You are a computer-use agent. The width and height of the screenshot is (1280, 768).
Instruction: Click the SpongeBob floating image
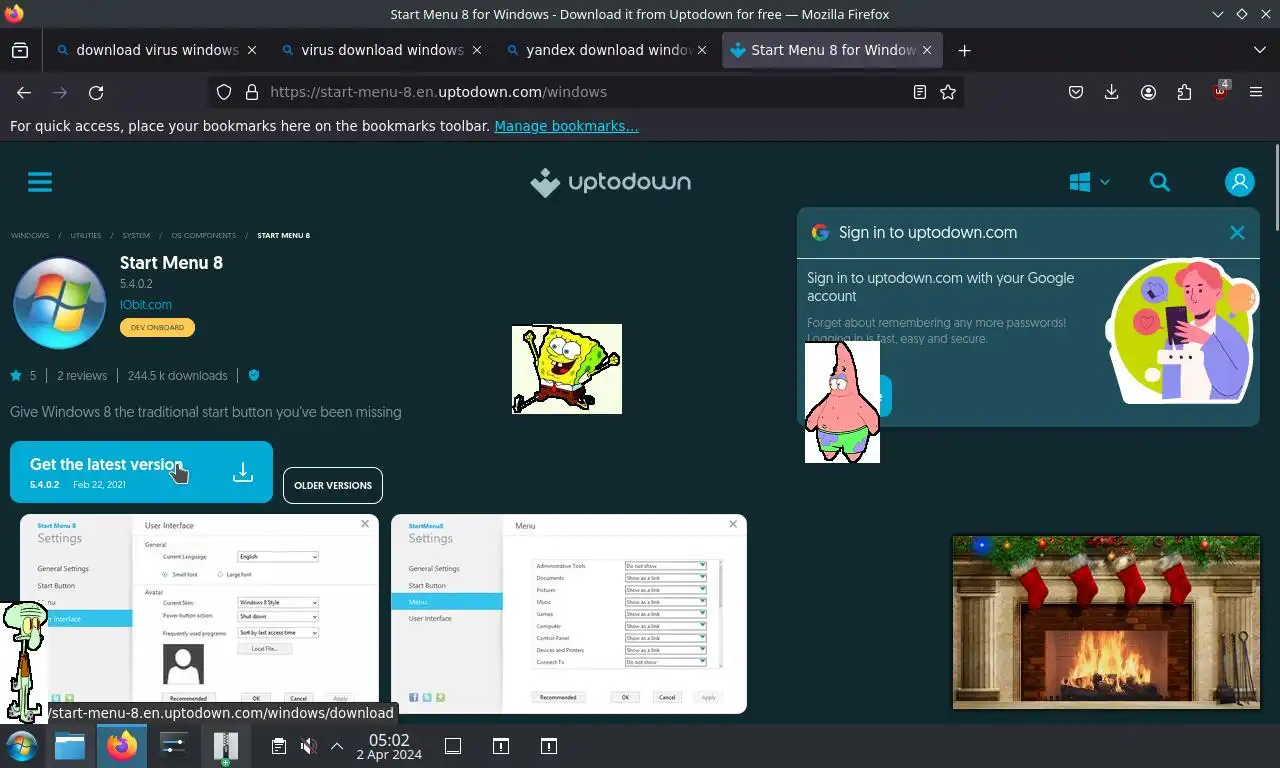click(x=567, y=369)
